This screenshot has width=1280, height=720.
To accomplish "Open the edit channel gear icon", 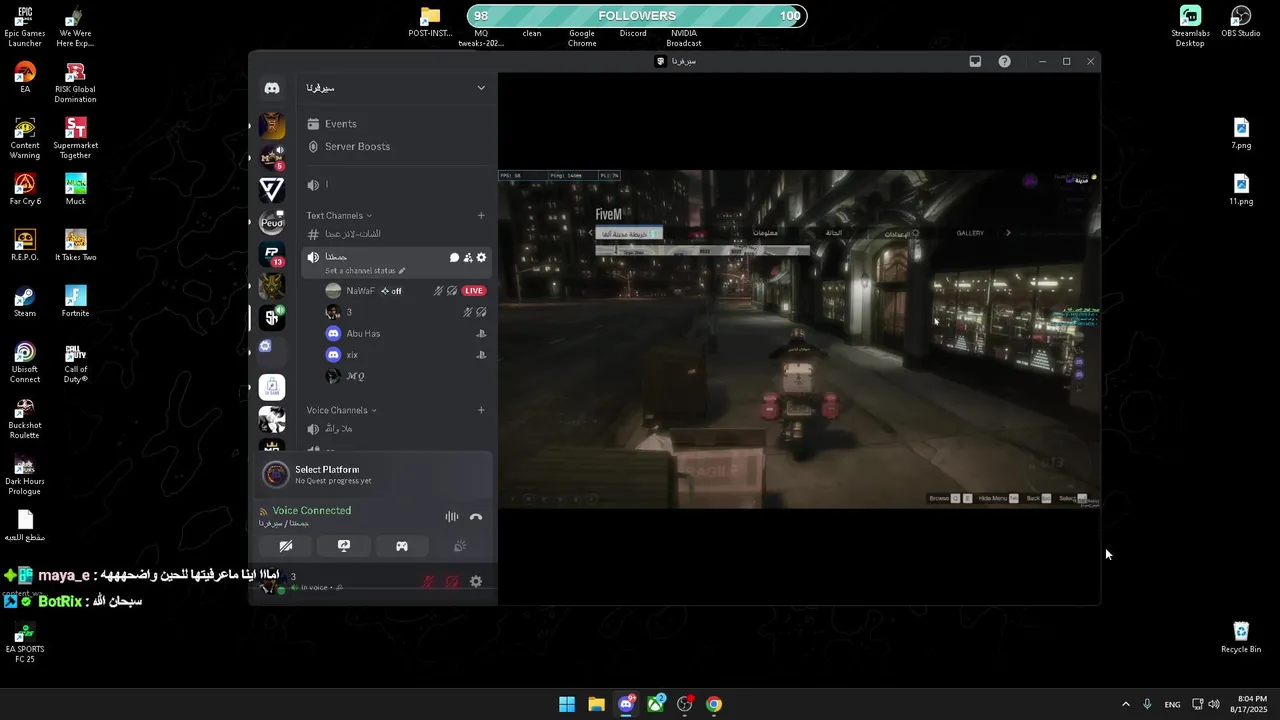I will pos(481,258).
